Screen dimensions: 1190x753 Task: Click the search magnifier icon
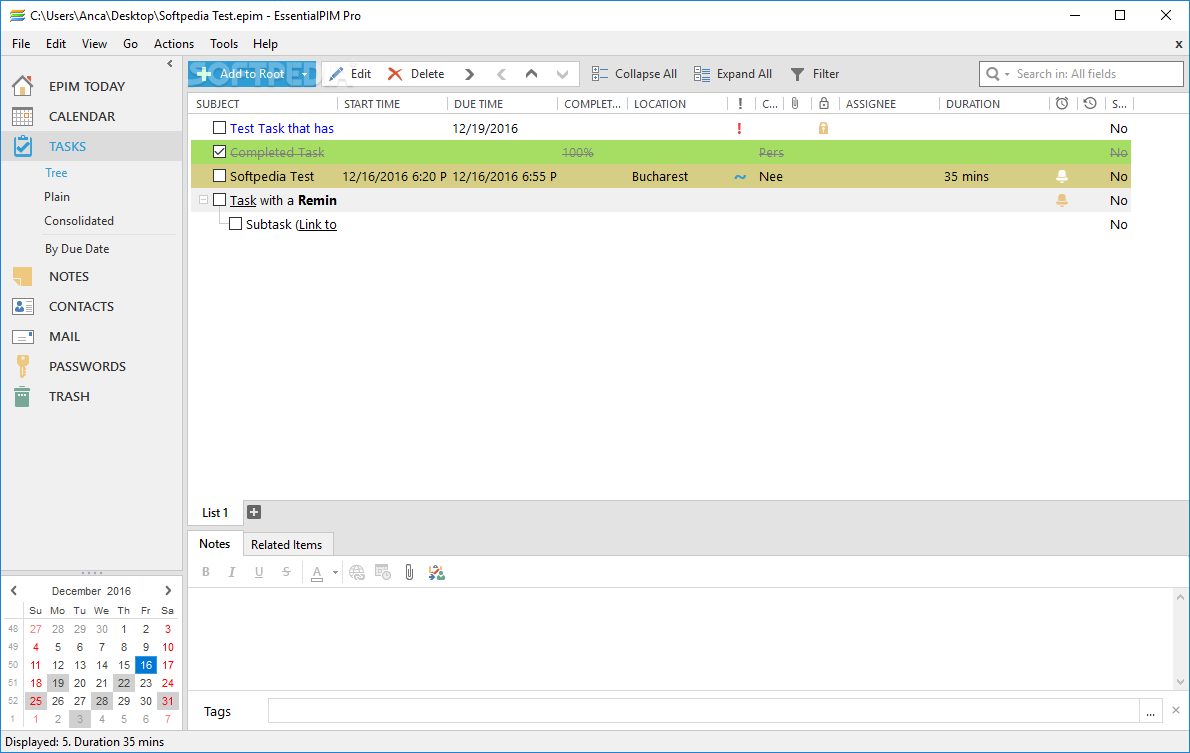pyautogui.click(x=993, y=74)
